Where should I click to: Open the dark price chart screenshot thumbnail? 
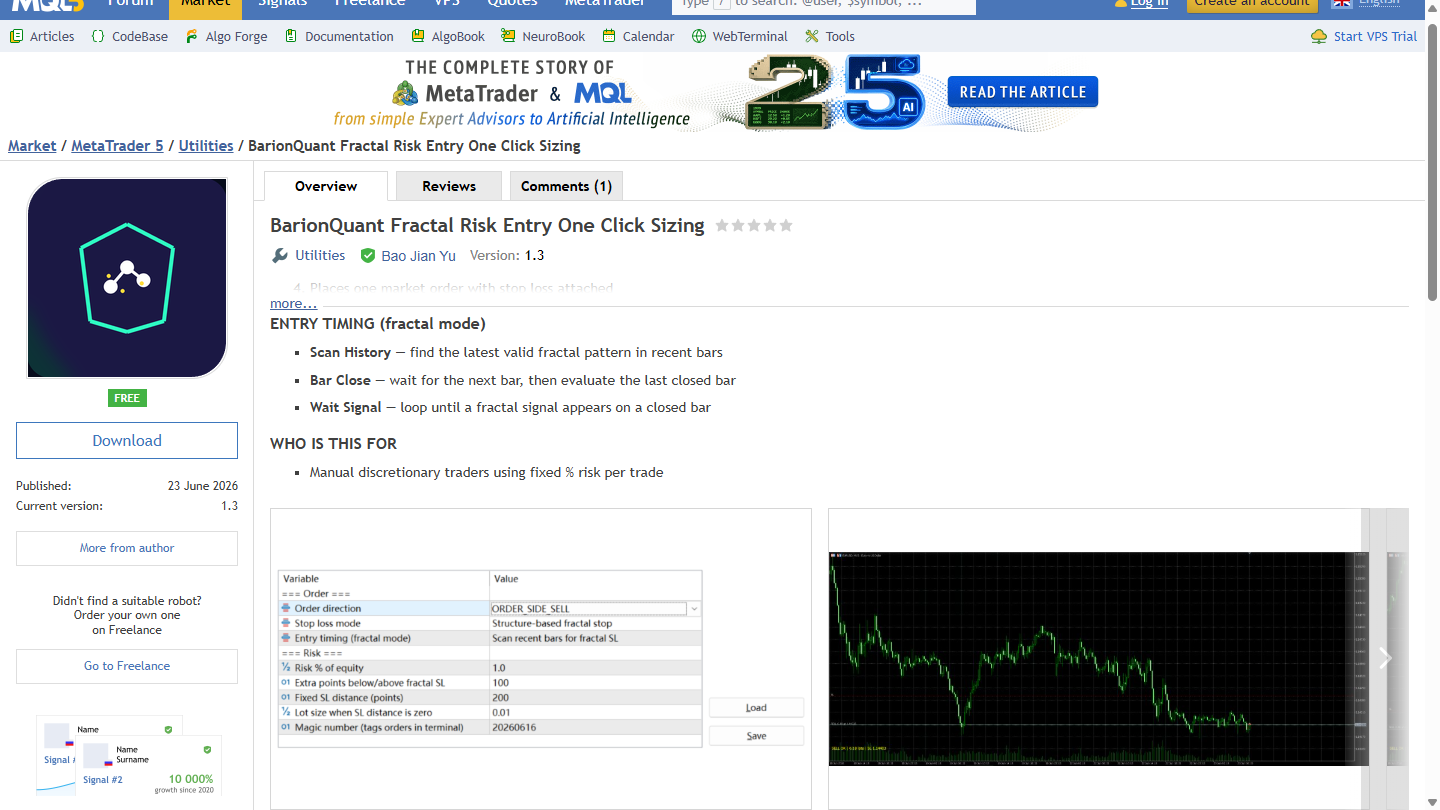click(x=1098, y=658)
